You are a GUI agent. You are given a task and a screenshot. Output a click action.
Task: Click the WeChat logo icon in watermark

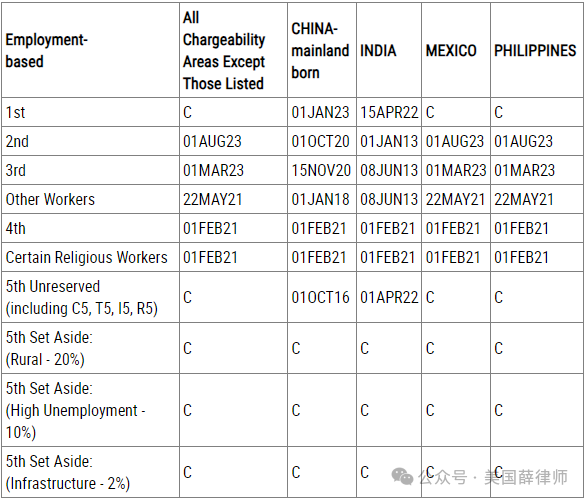(x=402, y=476)
